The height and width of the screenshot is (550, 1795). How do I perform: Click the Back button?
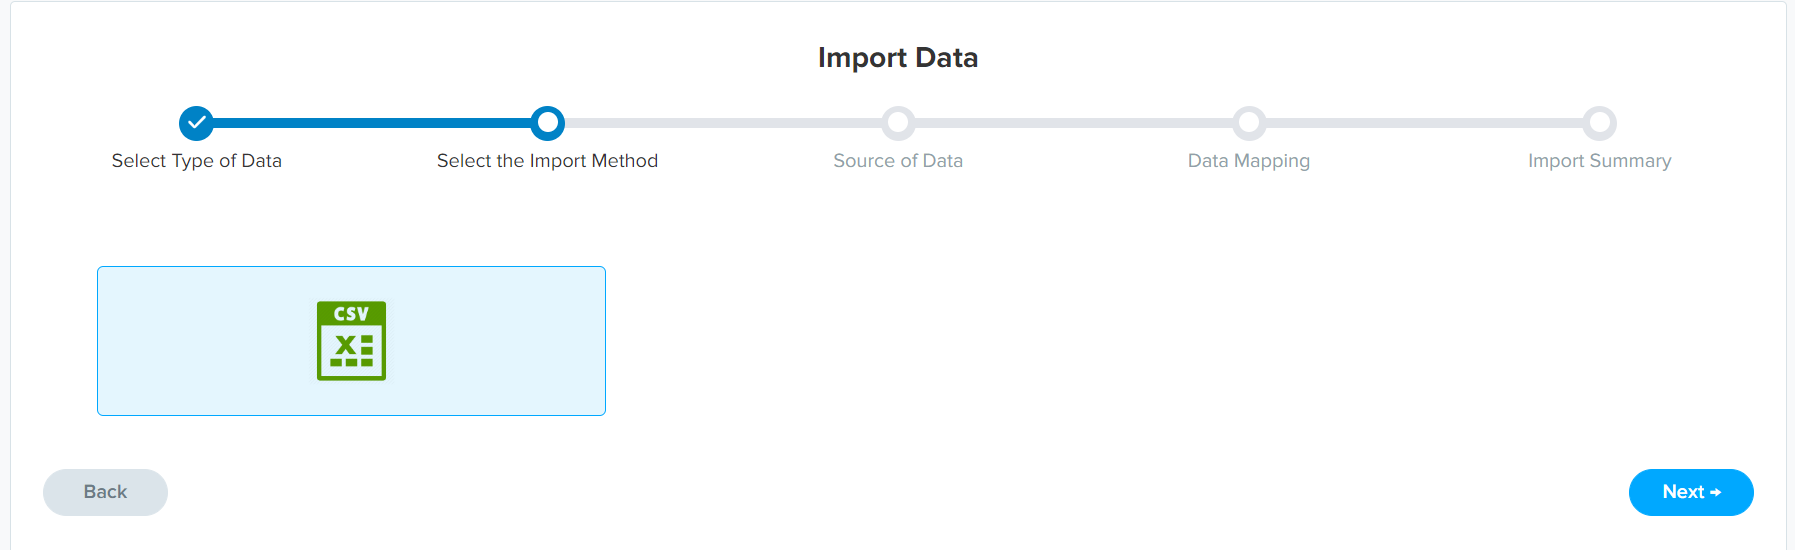[105, 492]
